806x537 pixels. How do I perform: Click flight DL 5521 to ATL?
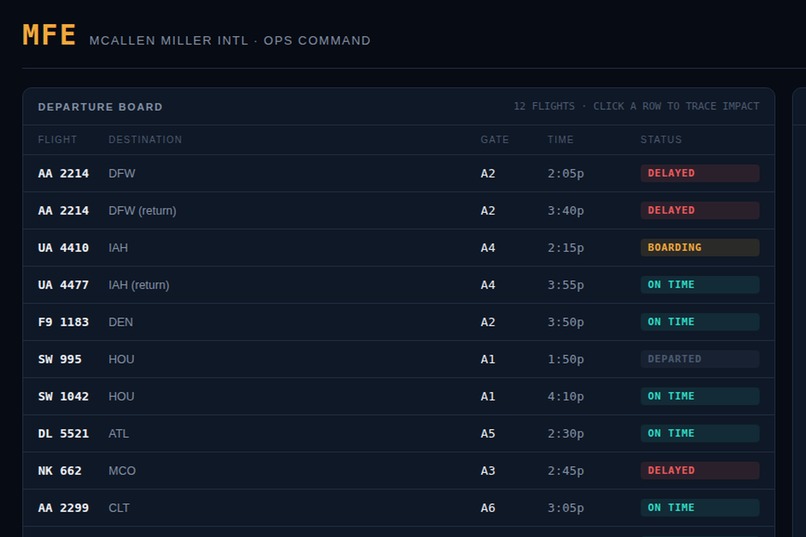(x=398, y=433)
